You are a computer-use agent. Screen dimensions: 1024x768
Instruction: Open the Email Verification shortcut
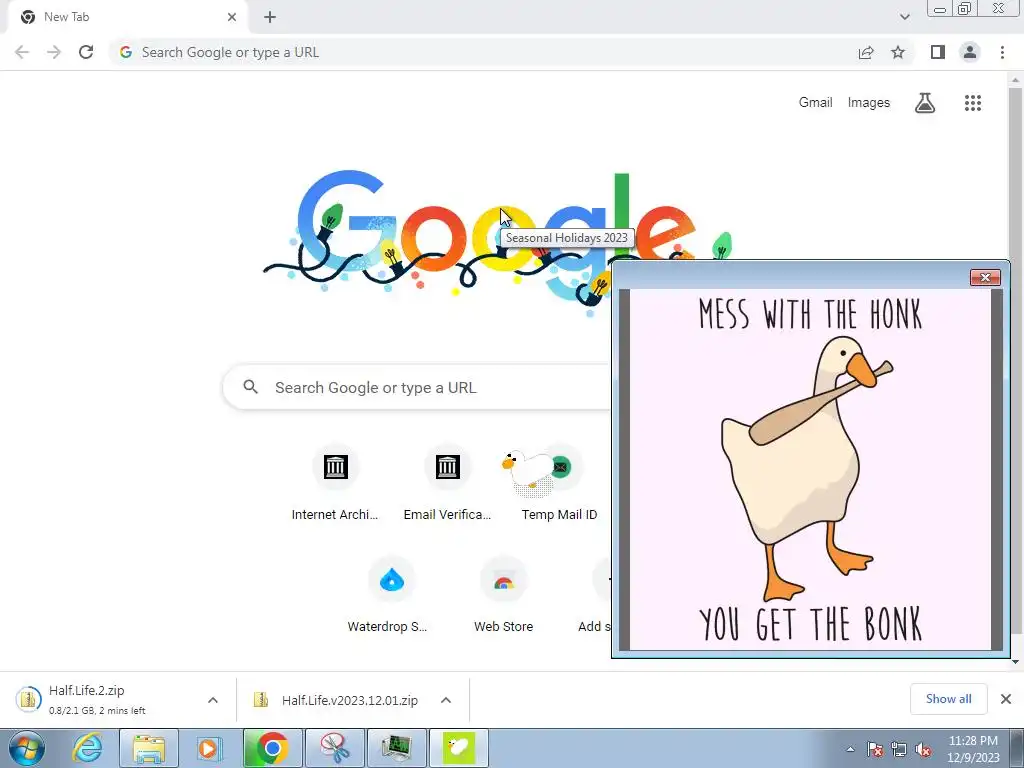(x=447, y=483)
